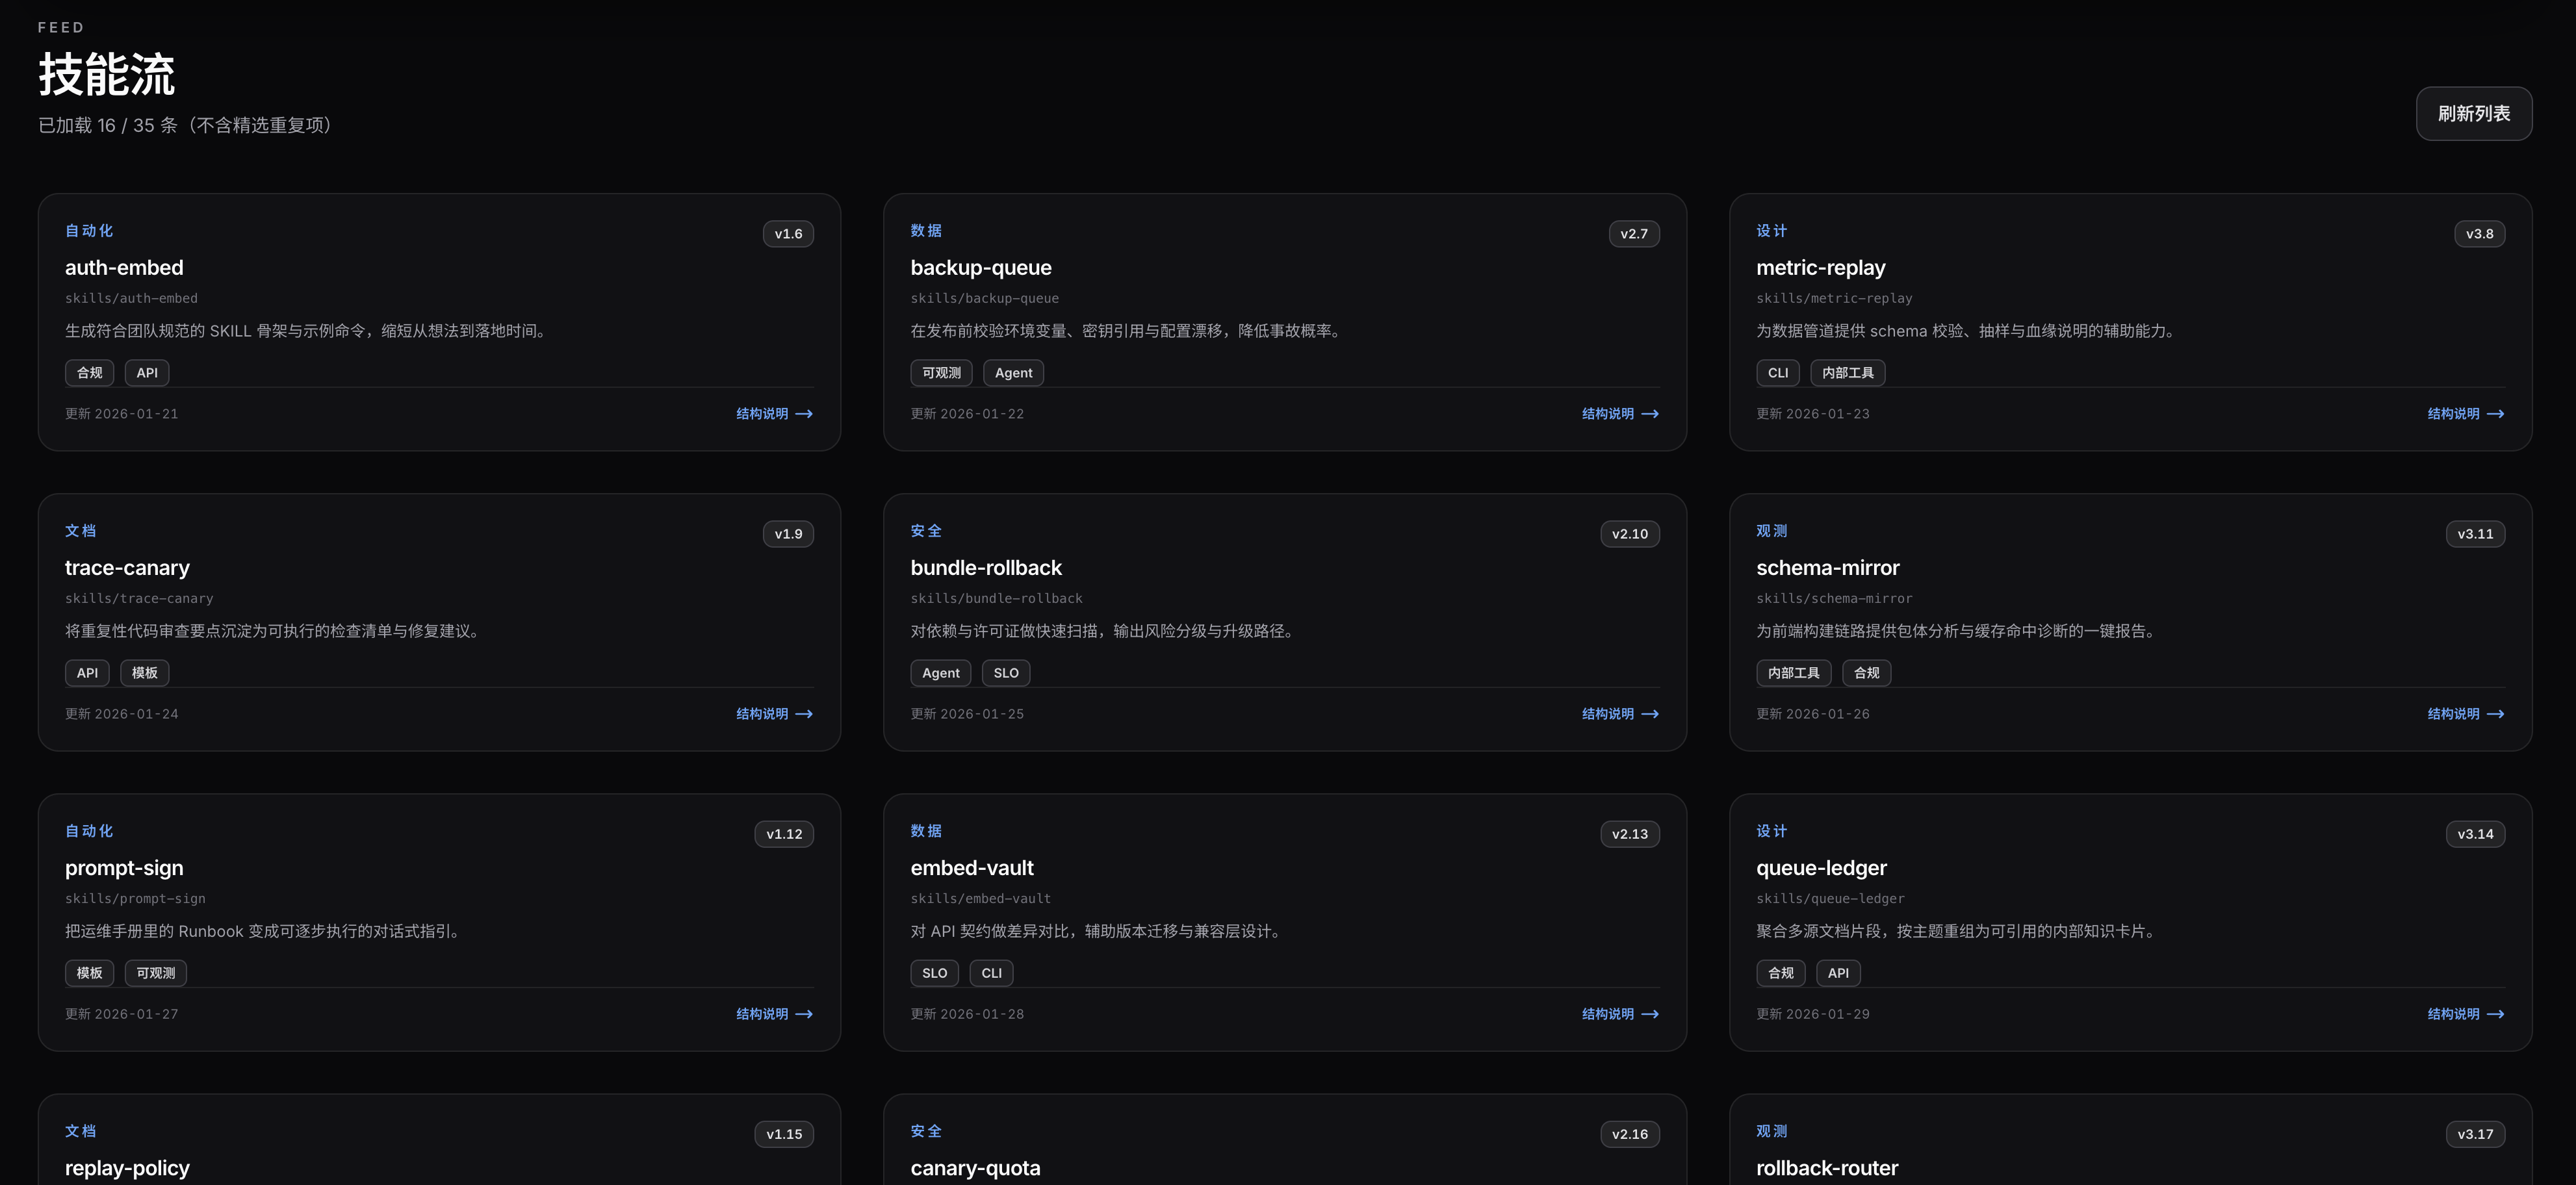Open 结构说明 link on schema-mirror card

pyautogui.click(x=2466, y=714)
